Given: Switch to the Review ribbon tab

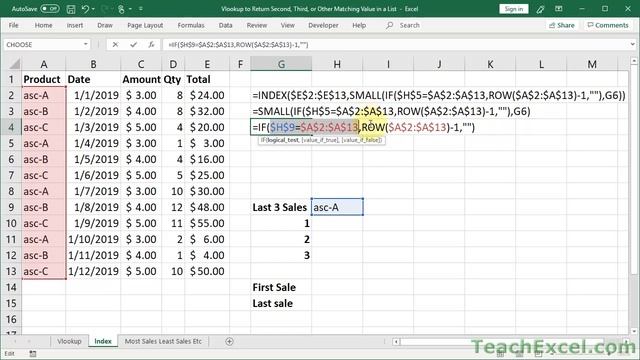Looking at the screenshot, I should (x=257, y=25).
